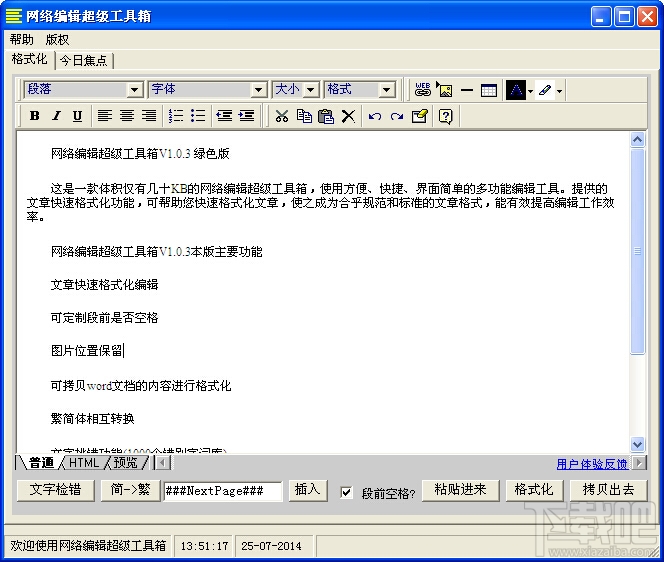Redo the last undone edit
This screenshot has height=562, width=664.
click(397, 116)
